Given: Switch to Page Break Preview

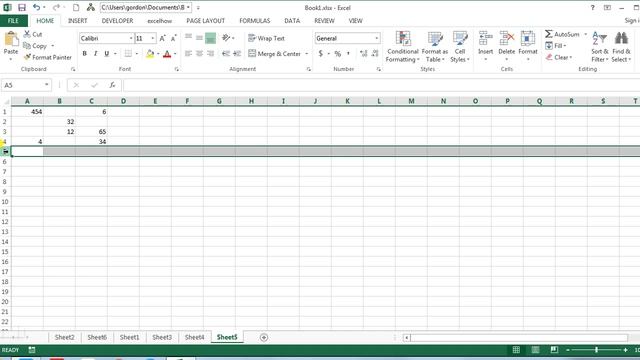Looking at the screenshot, I should pos(554,350).
